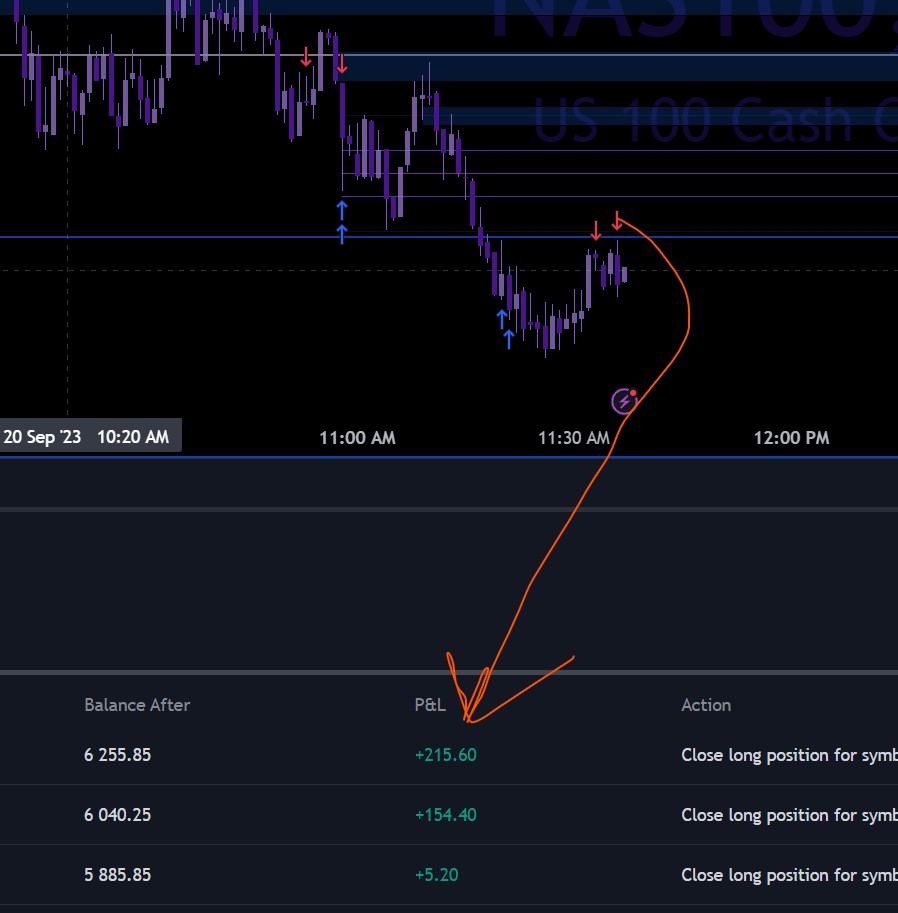898x913 pixels.
Task: Select the +215.60 profit value
Action: click(446, 755)
